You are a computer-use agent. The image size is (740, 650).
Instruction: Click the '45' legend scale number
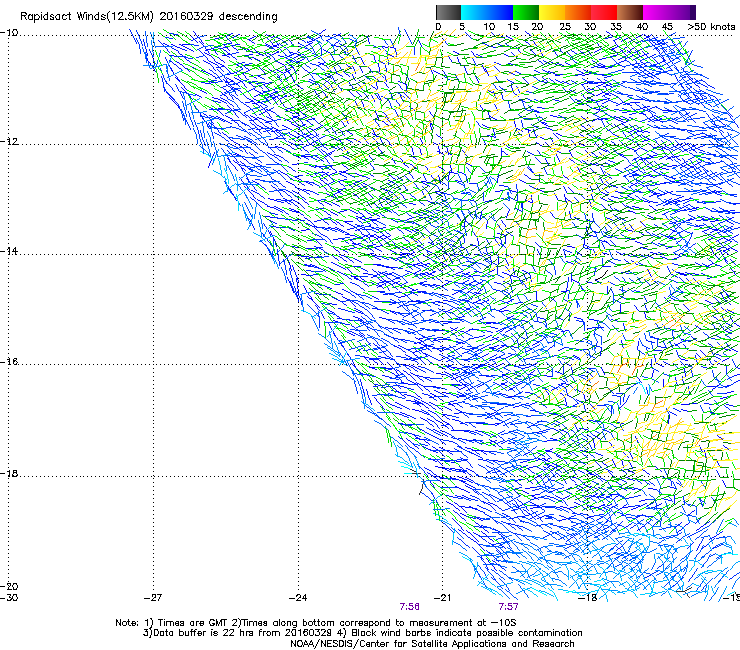pos(667,27)
